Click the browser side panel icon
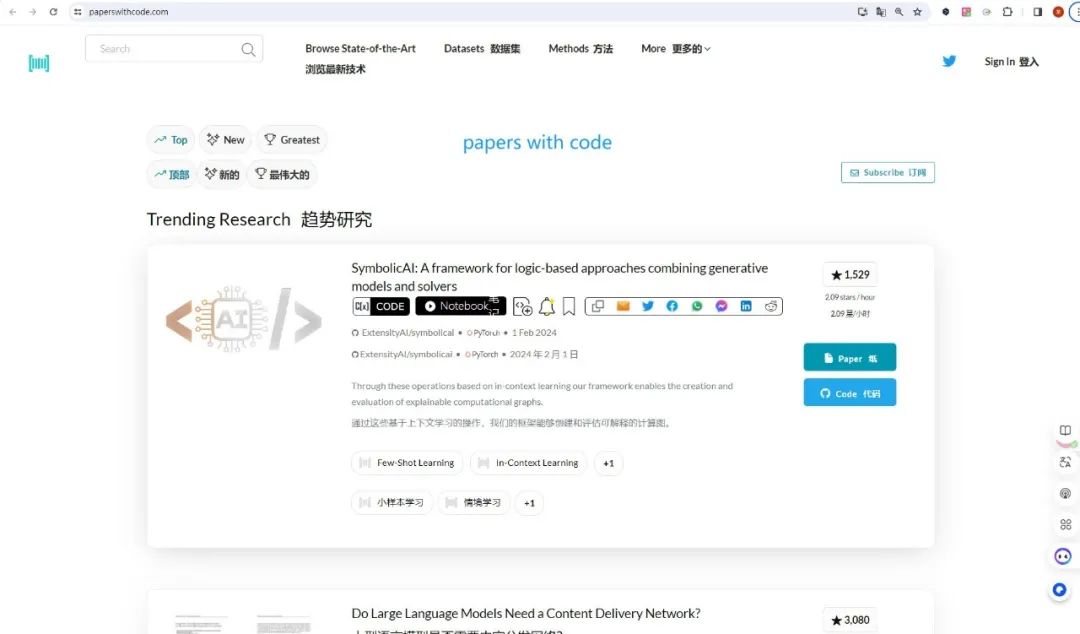Screen dimensions: 1080x634 [1037, 12]
